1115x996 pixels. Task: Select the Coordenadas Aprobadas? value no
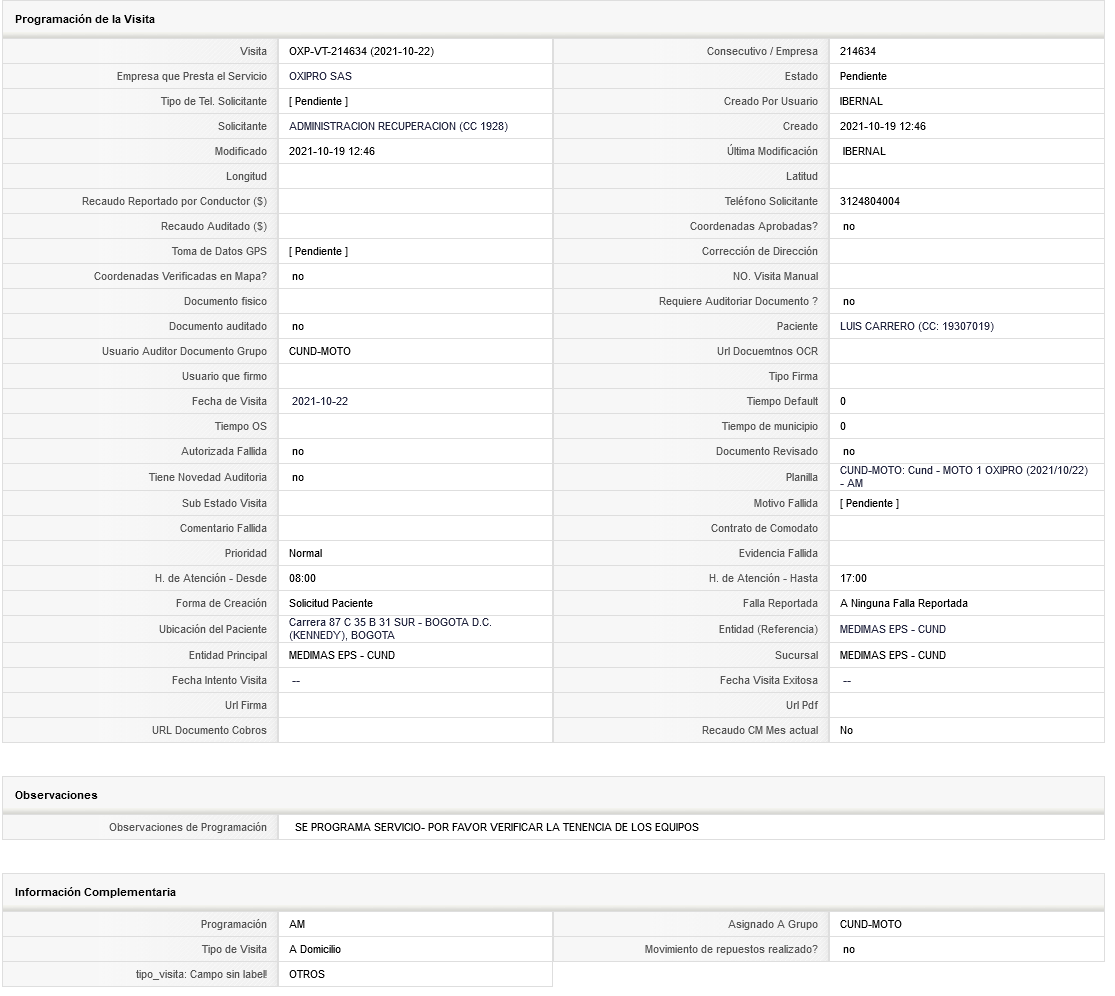(849, 226)
